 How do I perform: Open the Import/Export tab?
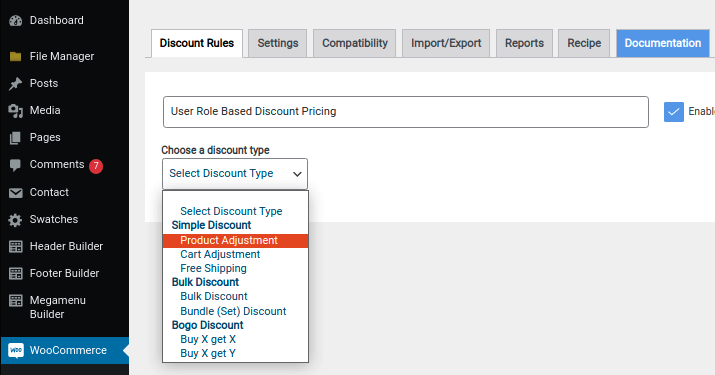[446, 43]
